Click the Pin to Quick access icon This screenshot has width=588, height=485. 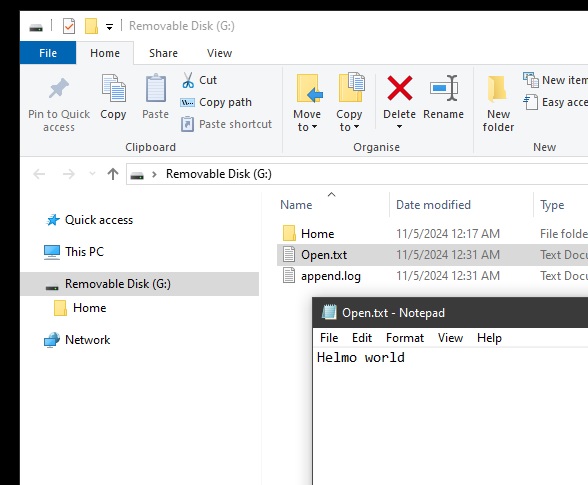pos(59,88)
